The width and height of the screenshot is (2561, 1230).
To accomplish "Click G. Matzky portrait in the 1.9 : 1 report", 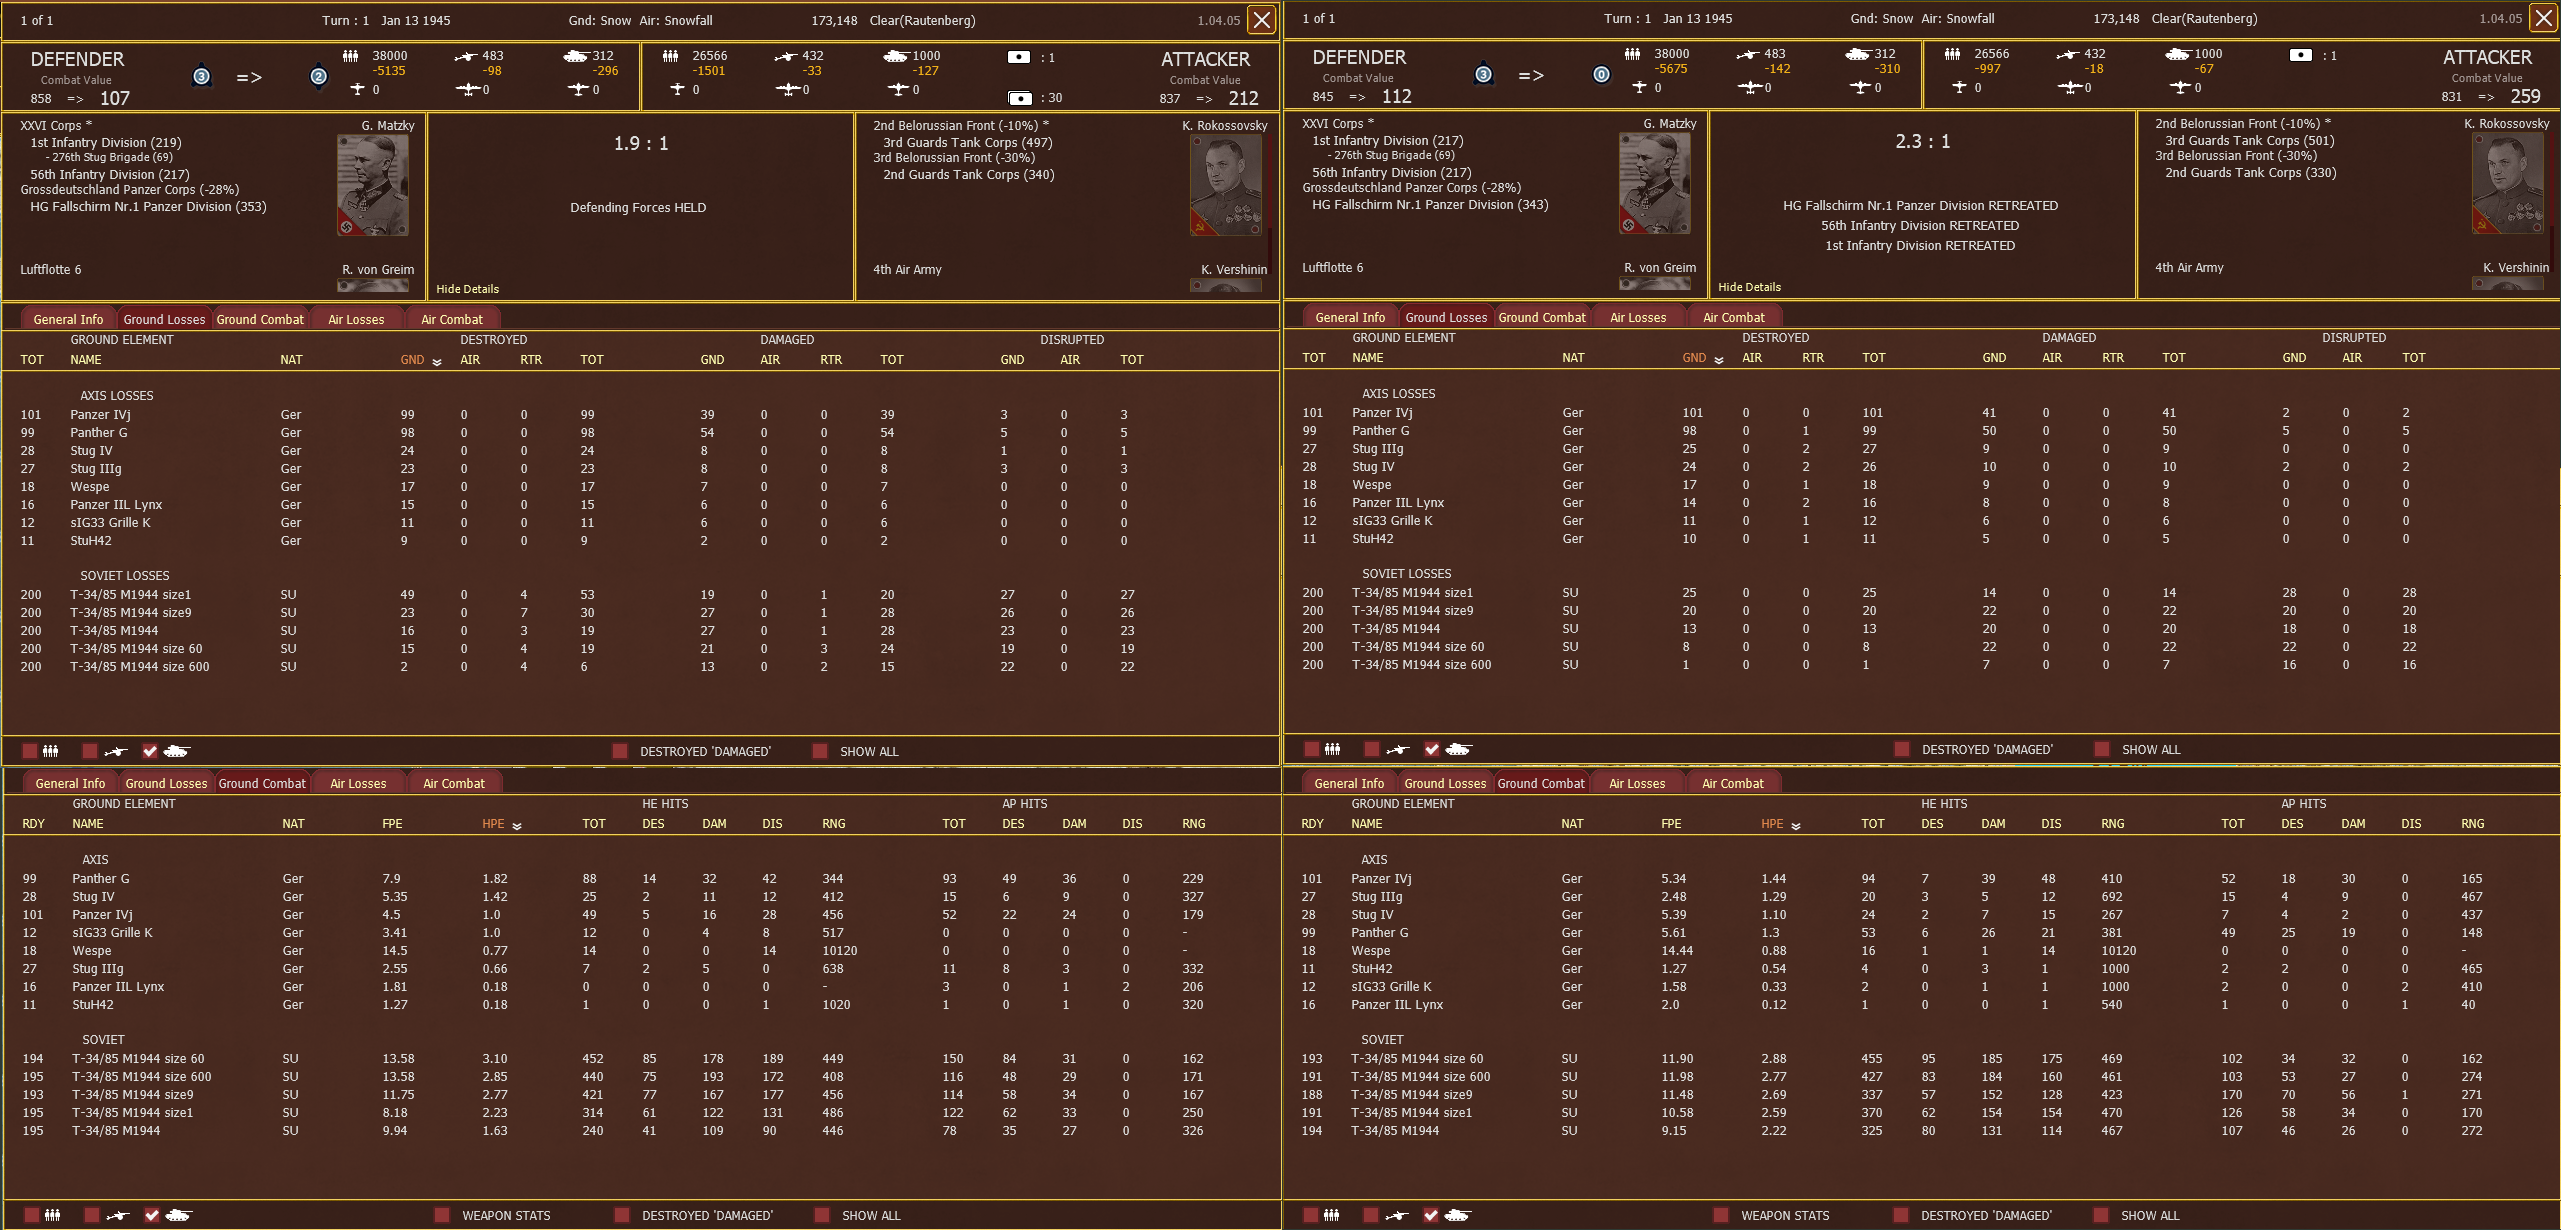I will tap(373, 185).
